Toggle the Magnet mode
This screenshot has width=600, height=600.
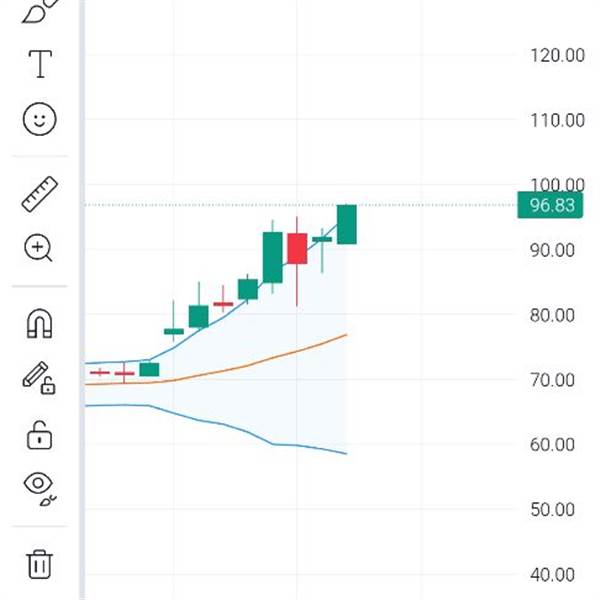(39, 323)
